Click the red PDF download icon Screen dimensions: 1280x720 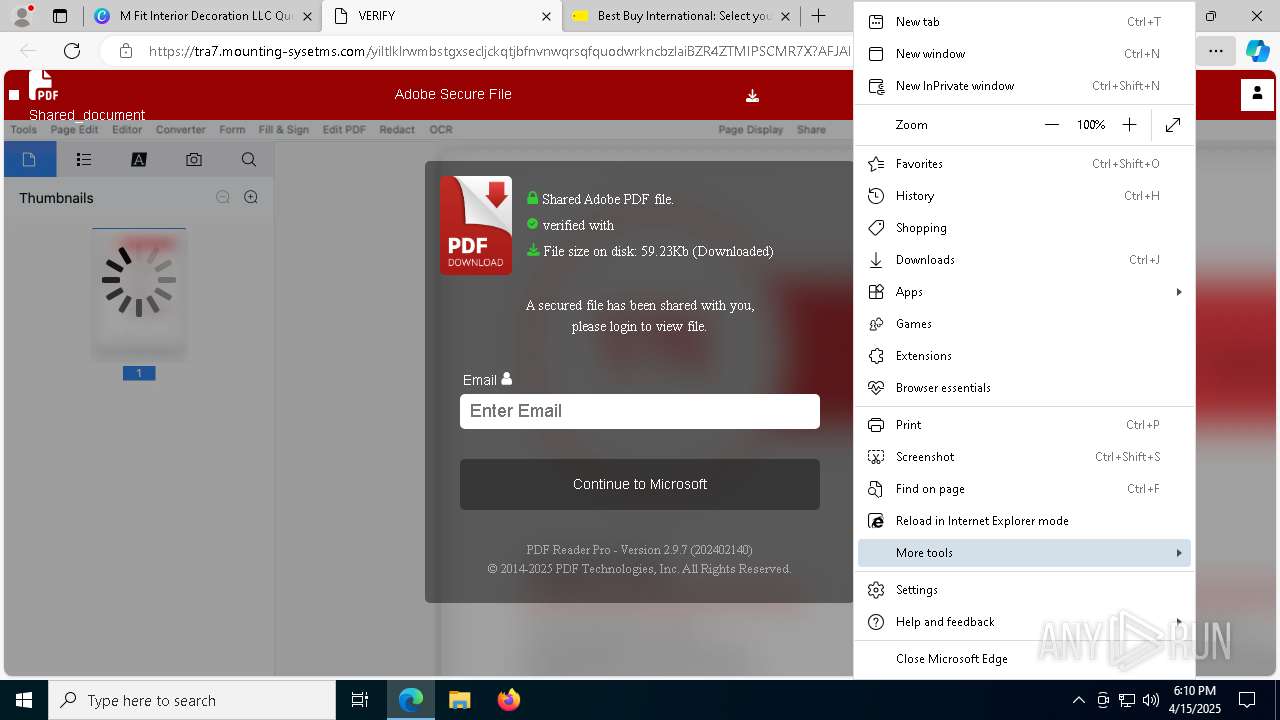pos(476,226)
